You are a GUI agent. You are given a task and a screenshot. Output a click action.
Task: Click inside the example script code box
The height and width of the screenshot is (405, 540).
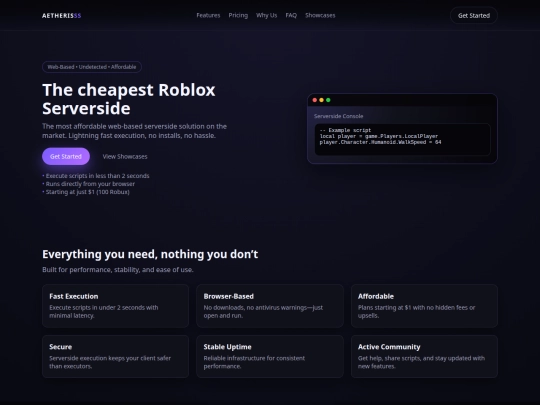click(x=402, y=139)
